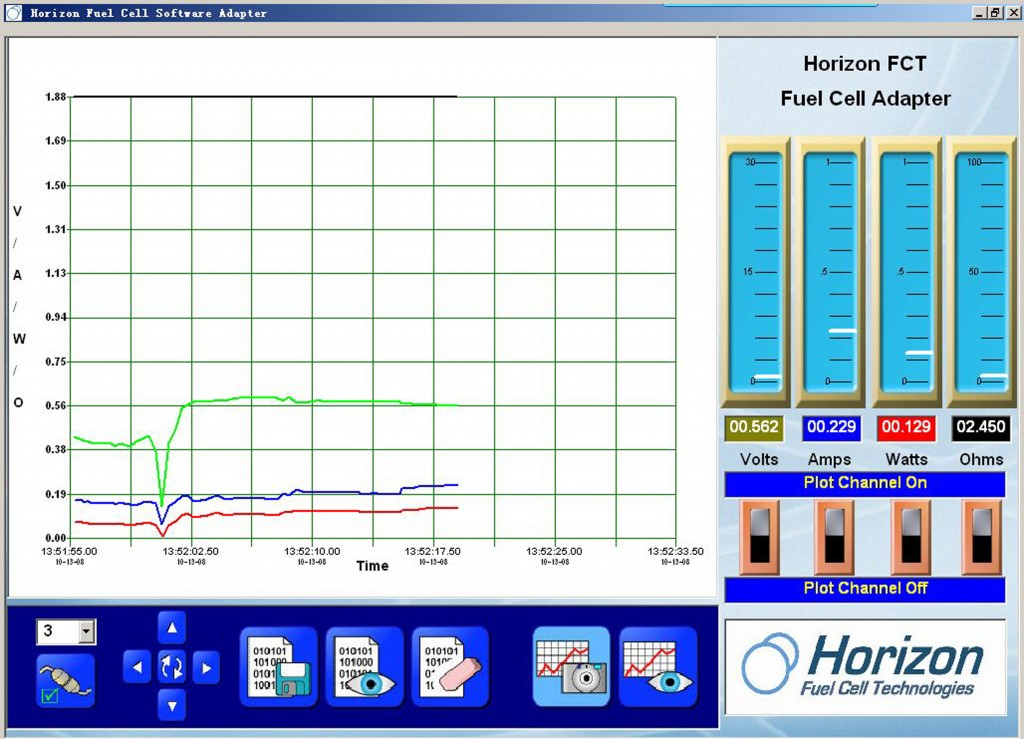
Task: Toggle the Watts plot channel switch
Action: point(911,537)
